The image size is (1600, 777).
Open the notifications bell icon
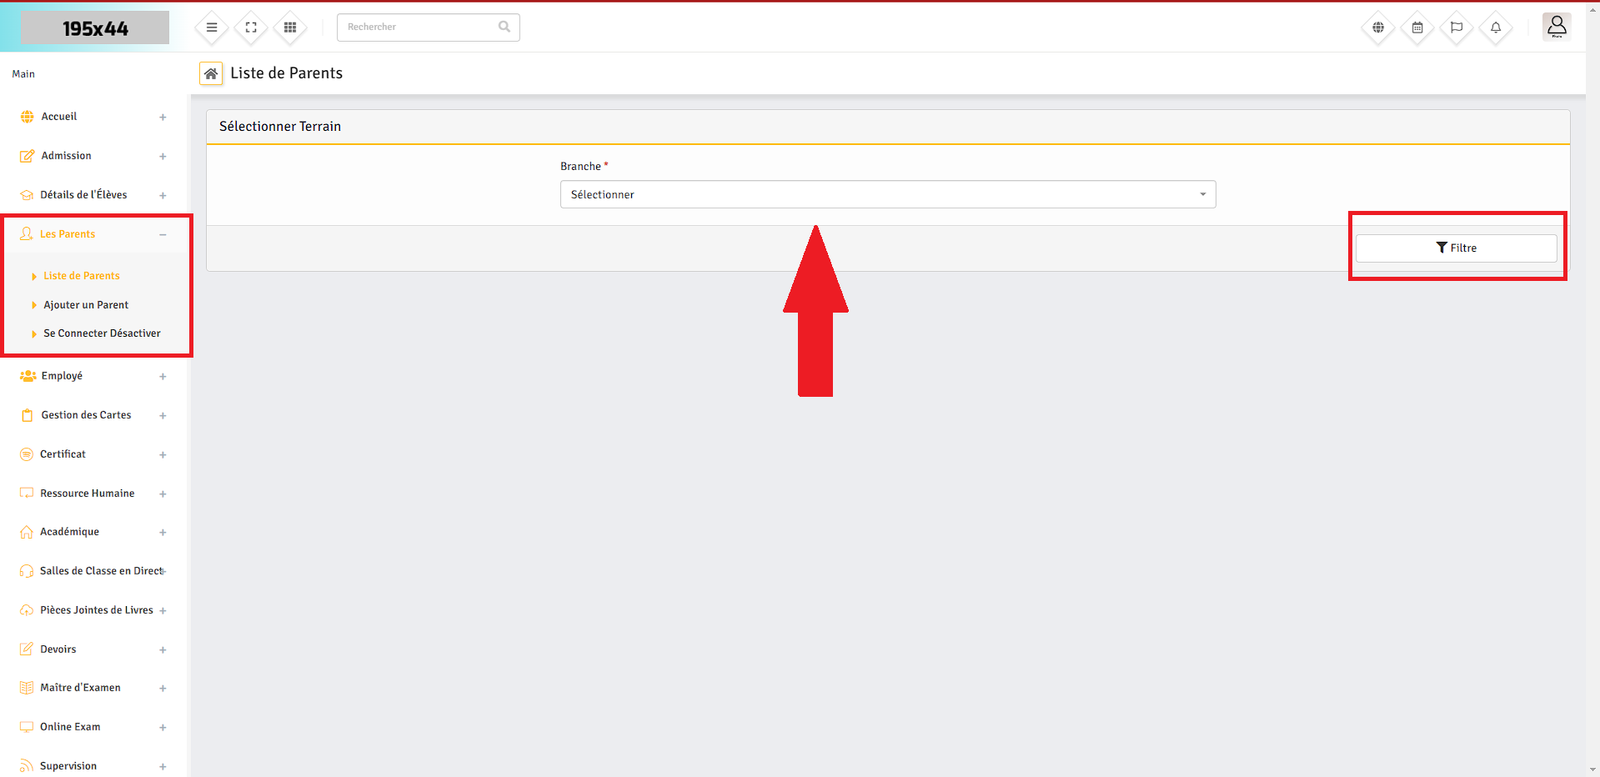click(x=1496, y=28)
